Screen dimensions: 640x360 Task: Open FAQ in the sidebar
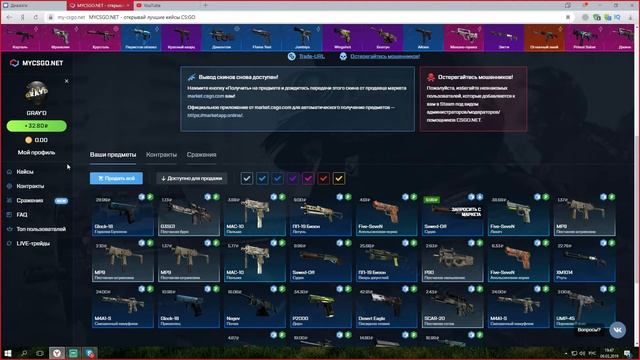(22, 215)
